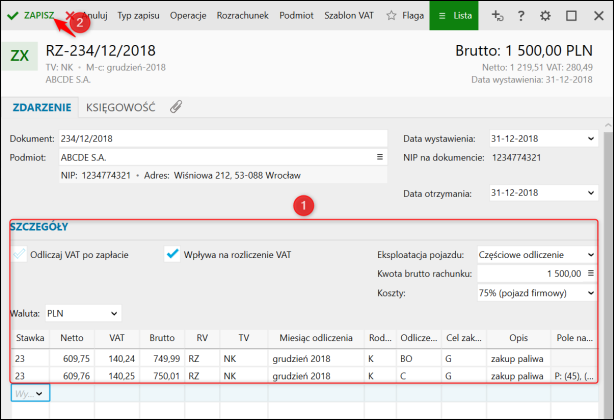This screenshot has height=420, width=614.
Task: Switch to KSIĘGOWOŚĆ tab
Action: pos(121,107)
